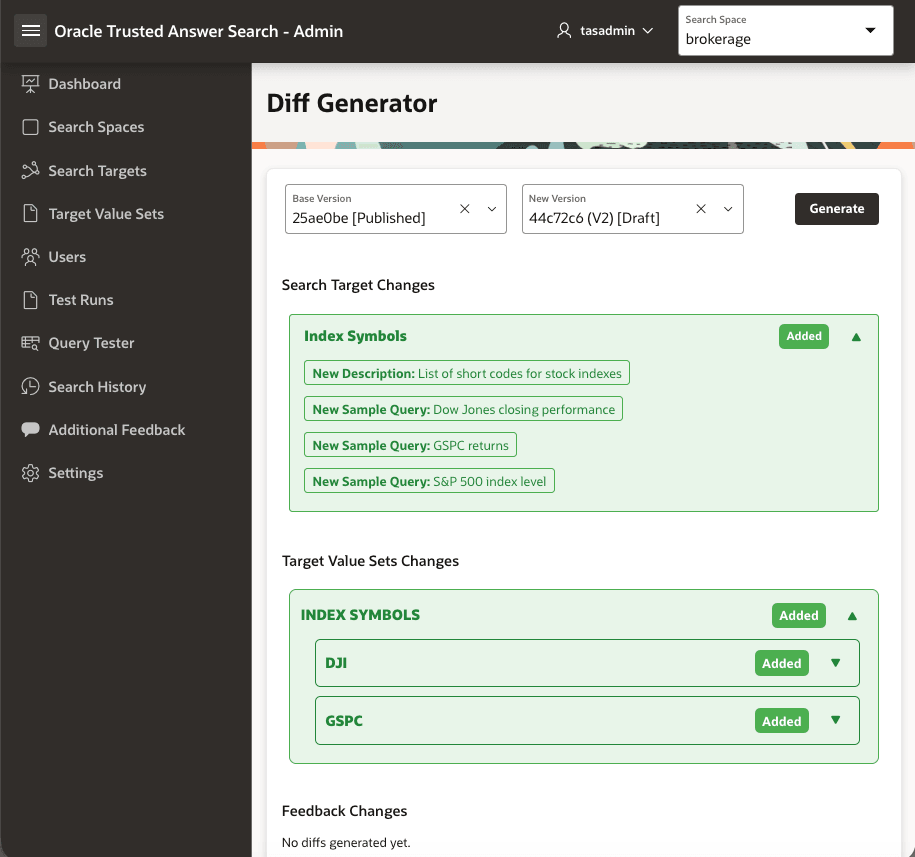Click the Search History clock icon
The width and height of the screenshot is (915, 857).
(x=30, y=387)
